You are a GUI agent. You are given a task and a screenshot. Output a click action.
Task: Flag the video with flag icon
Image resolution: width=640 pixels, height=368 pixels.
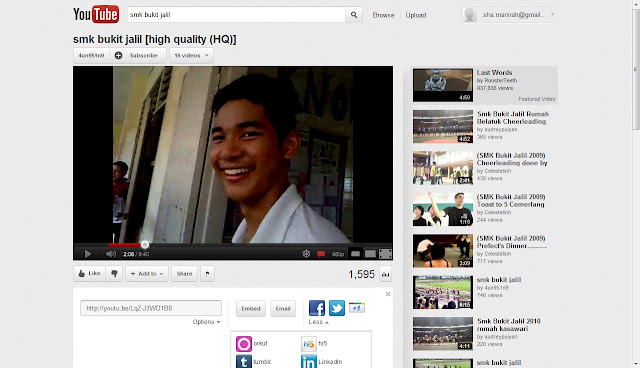pos(207,274)
